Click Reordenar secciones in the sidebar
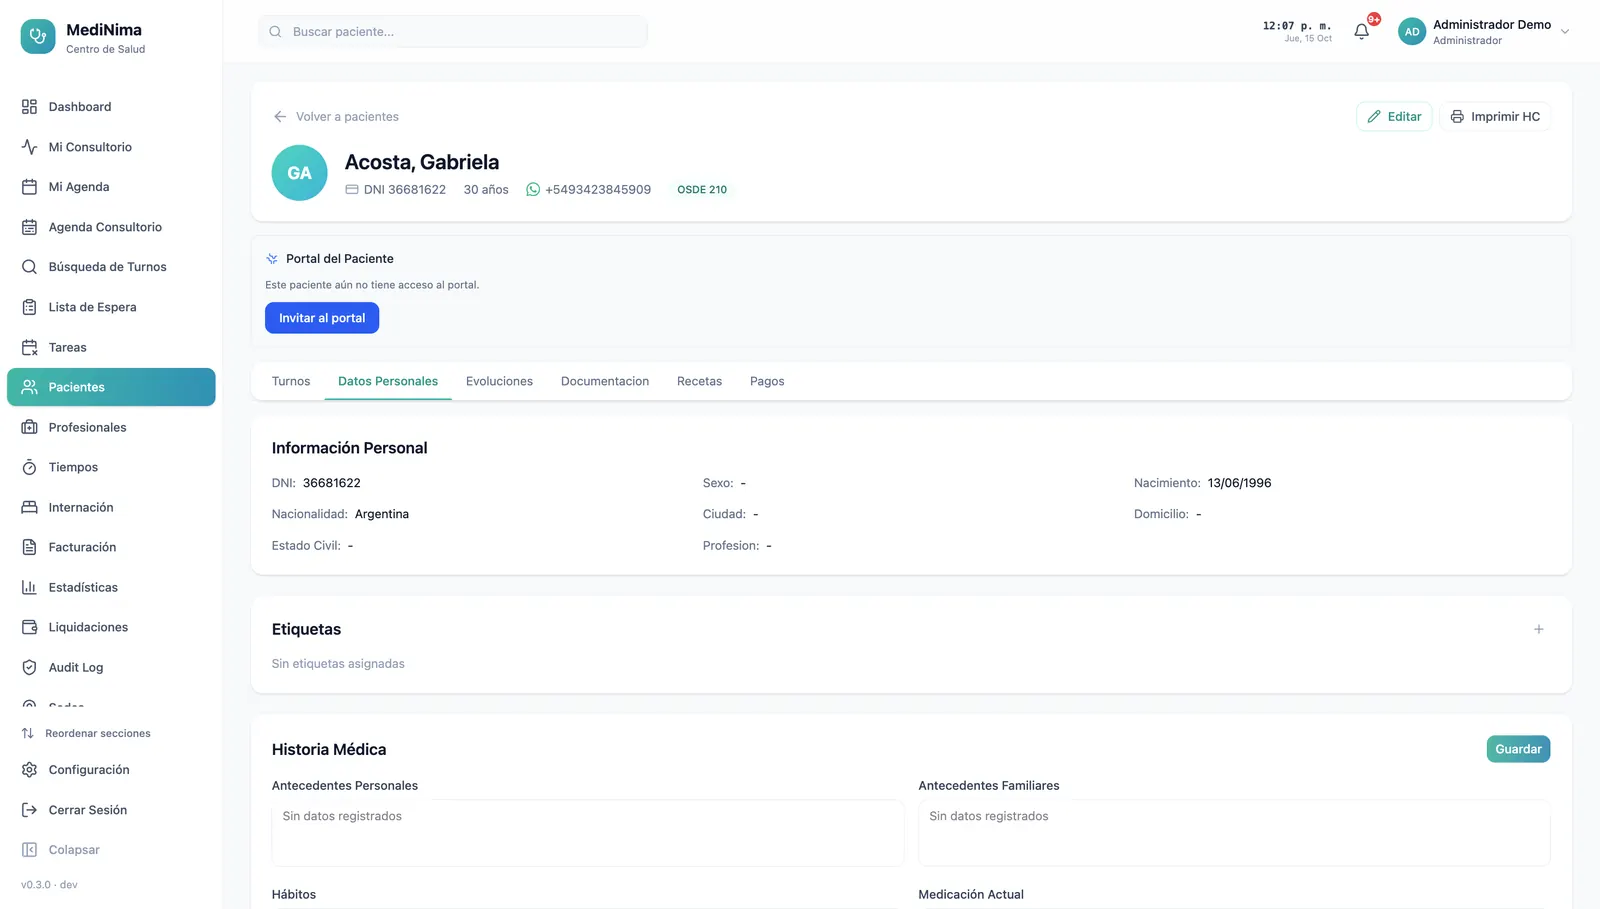The height and width of the screenshot is (909, 1600). 86,733
